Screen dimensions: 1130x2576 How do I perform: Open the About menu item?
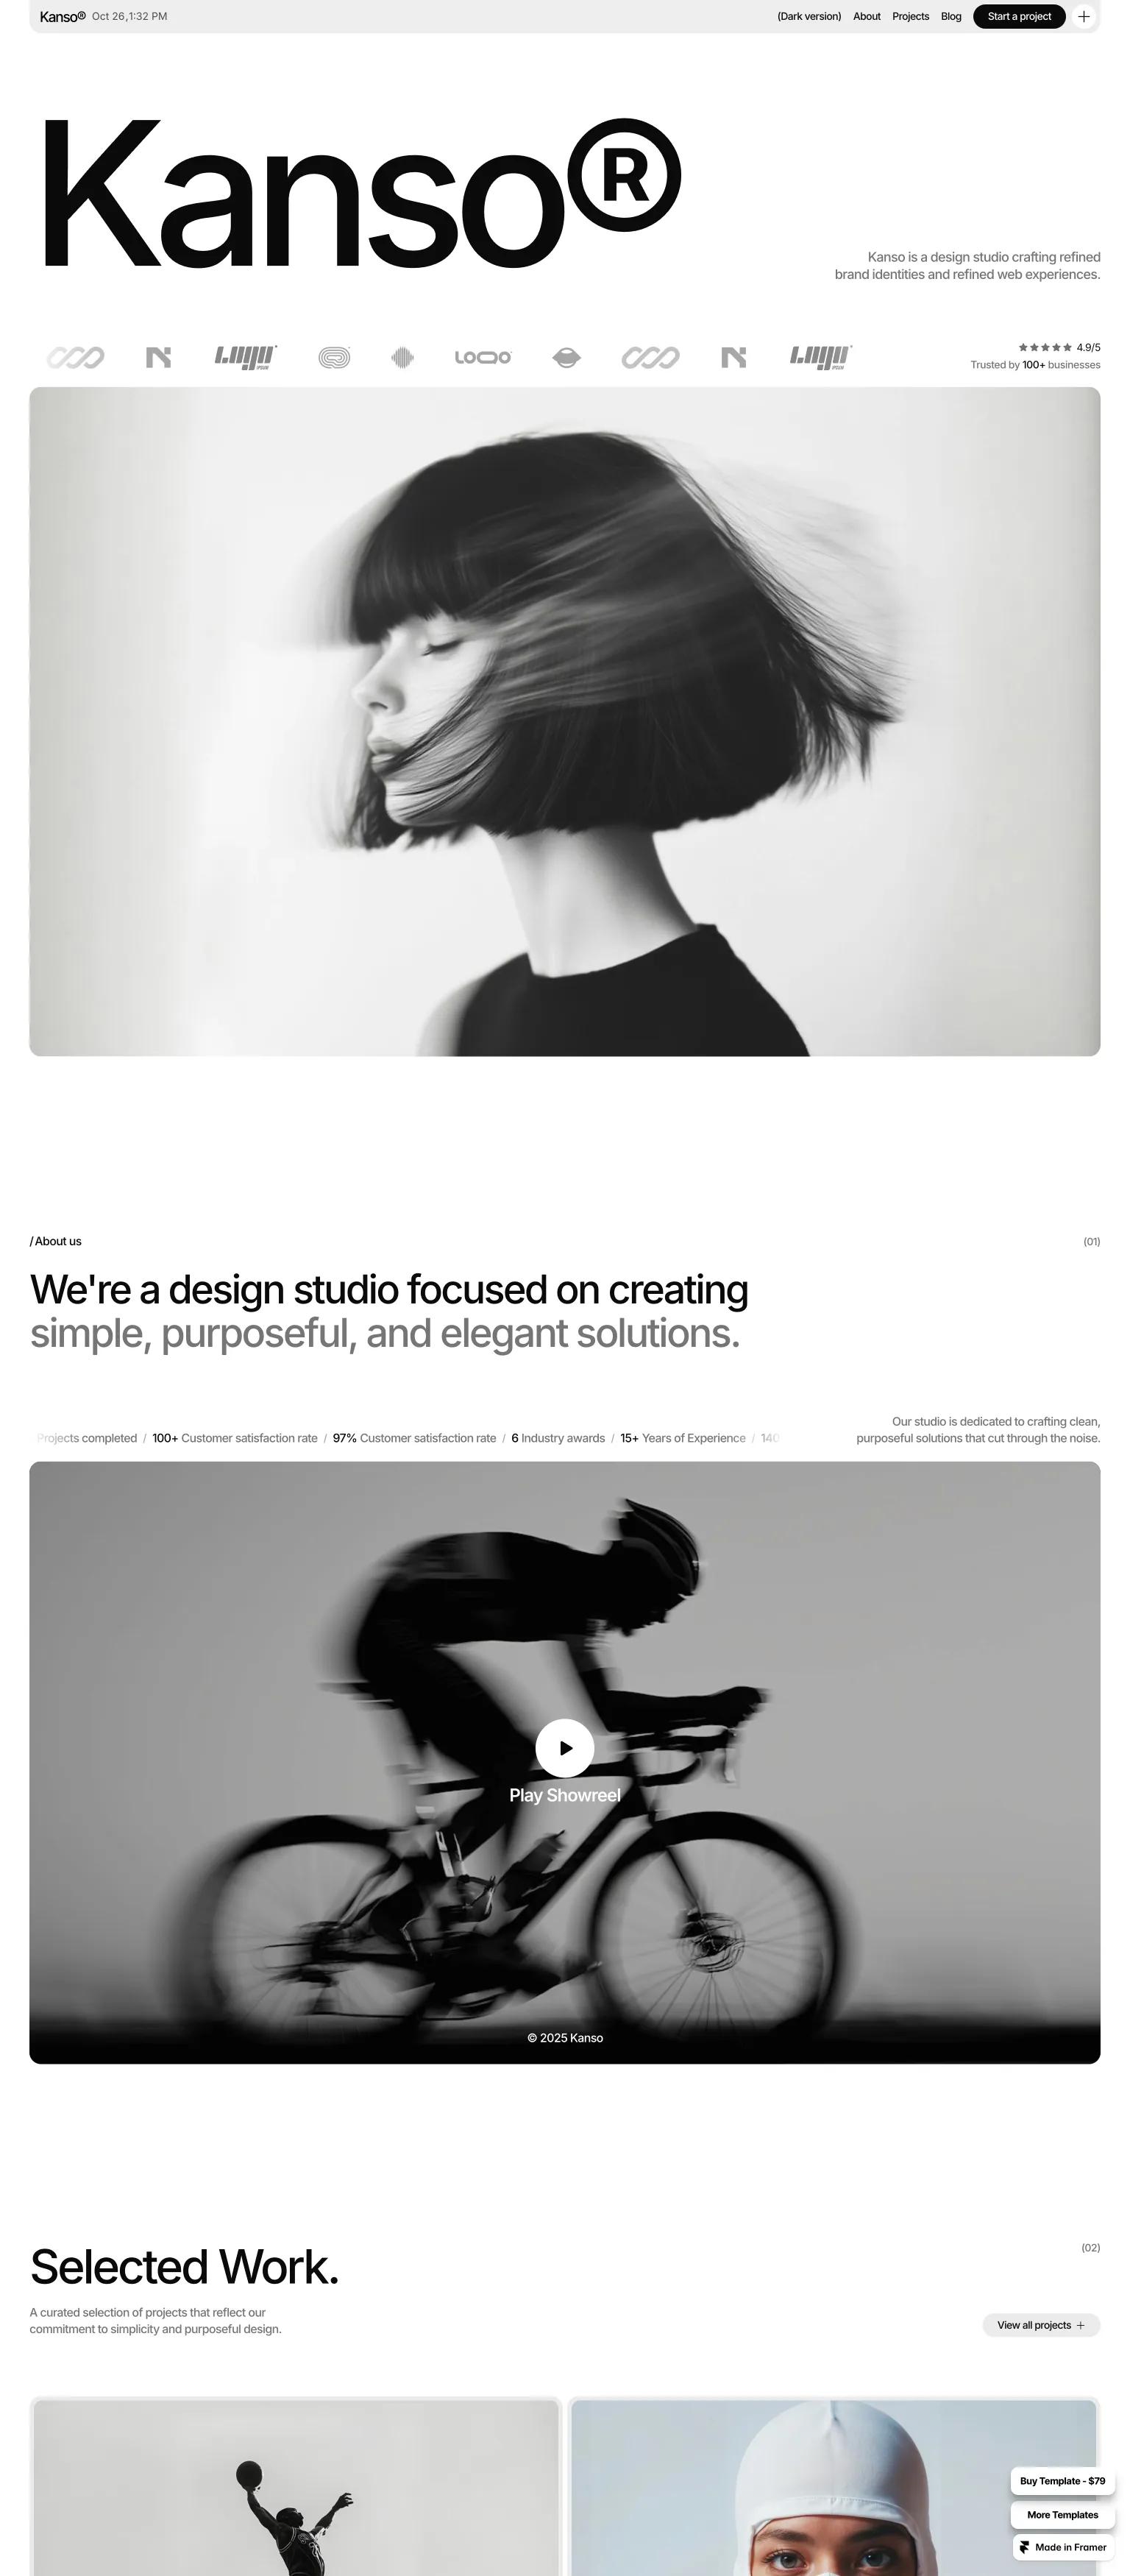[867, 17]
